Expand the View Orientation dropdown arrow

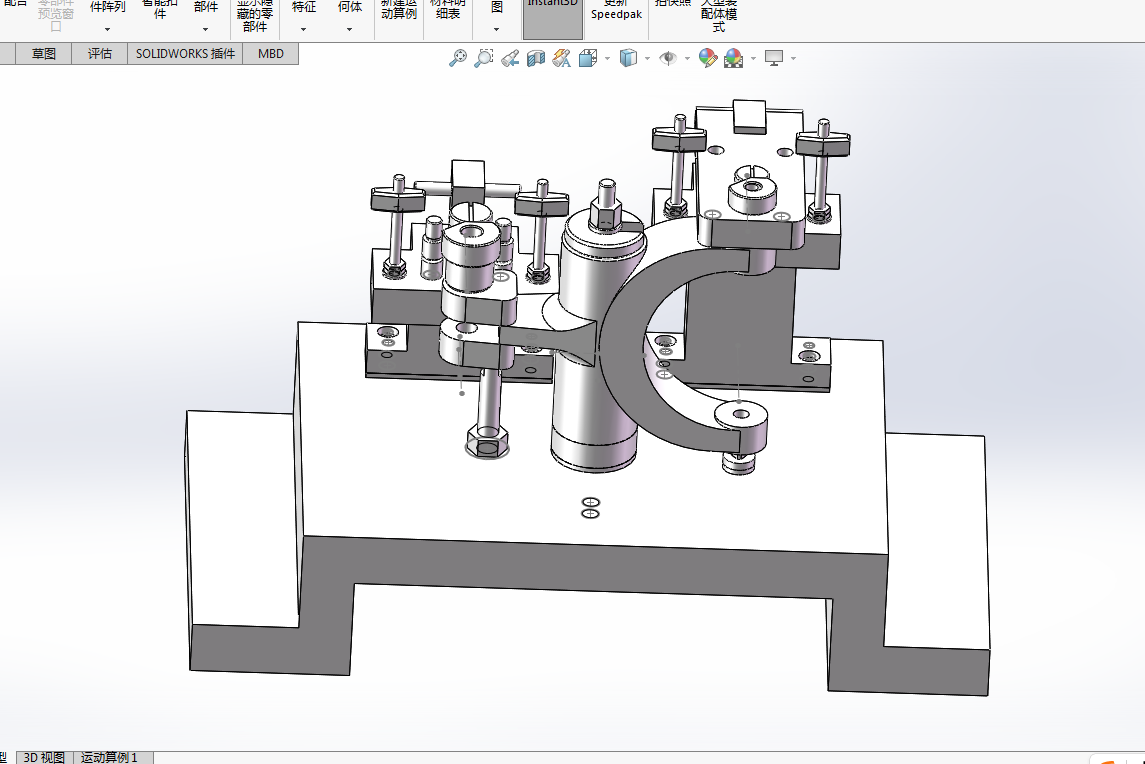[x=608, y=58]
